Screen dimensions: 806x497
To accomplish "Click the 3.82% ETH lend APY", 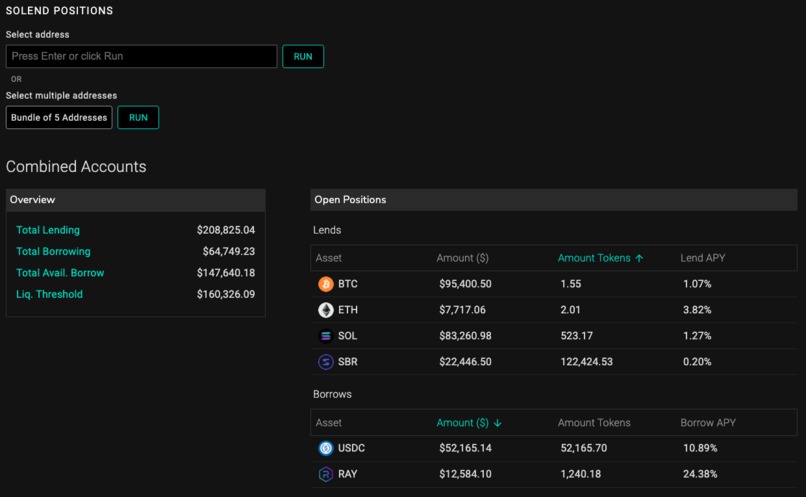I will point(697,310).
